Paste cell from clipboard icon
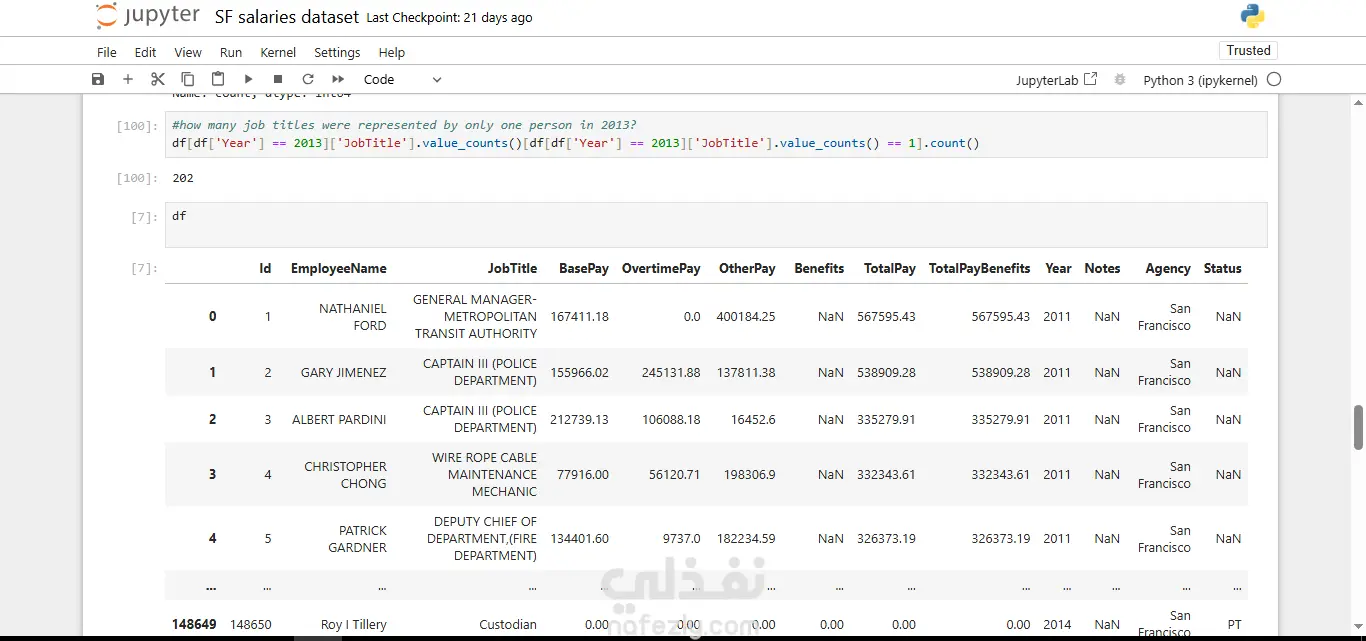The image size is (1366, 641). point(217,79)
